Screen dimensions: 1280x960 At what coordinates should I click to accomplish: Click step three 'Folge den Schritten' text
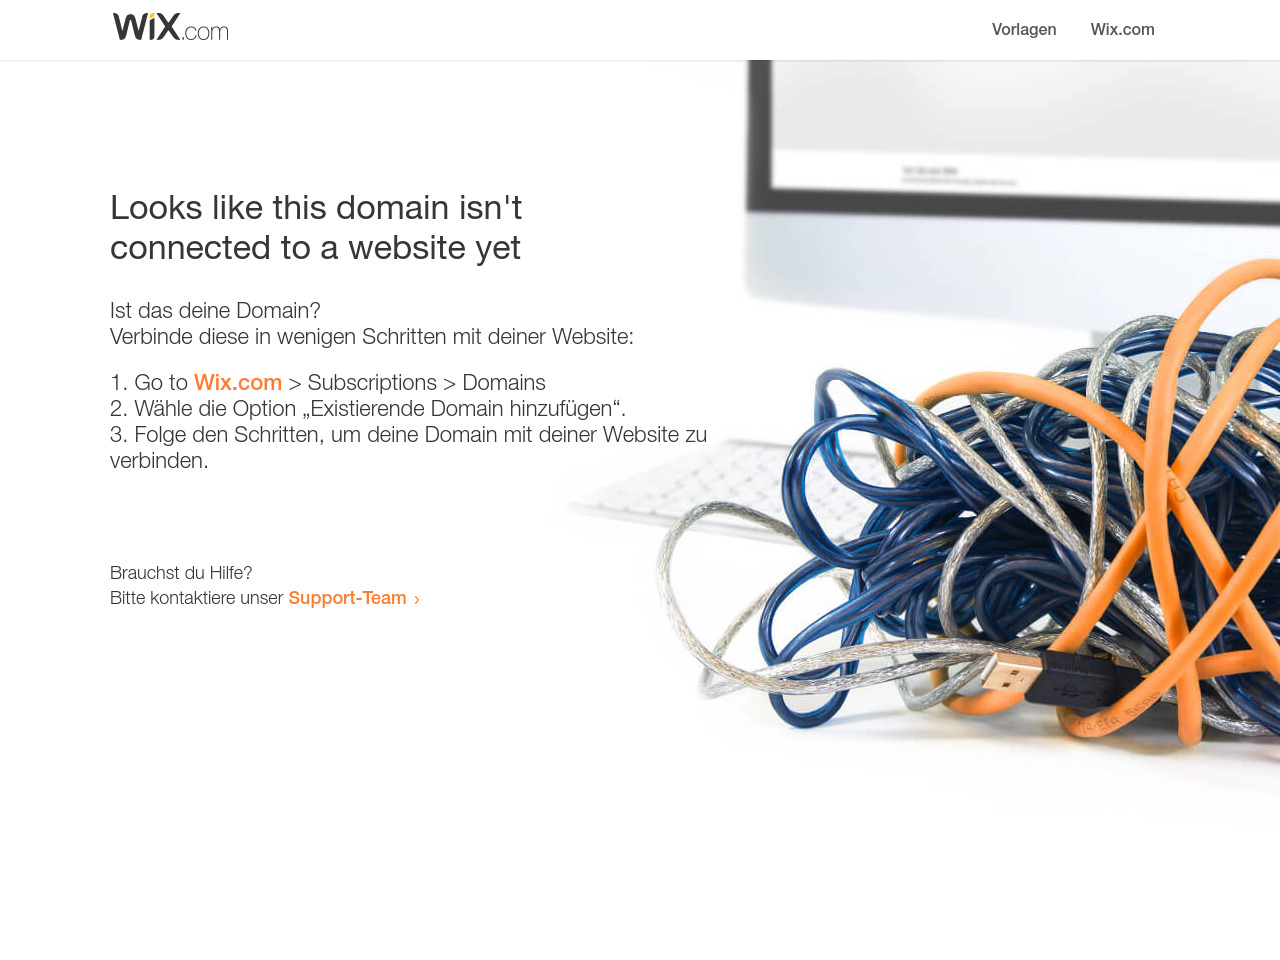[408, 447]
